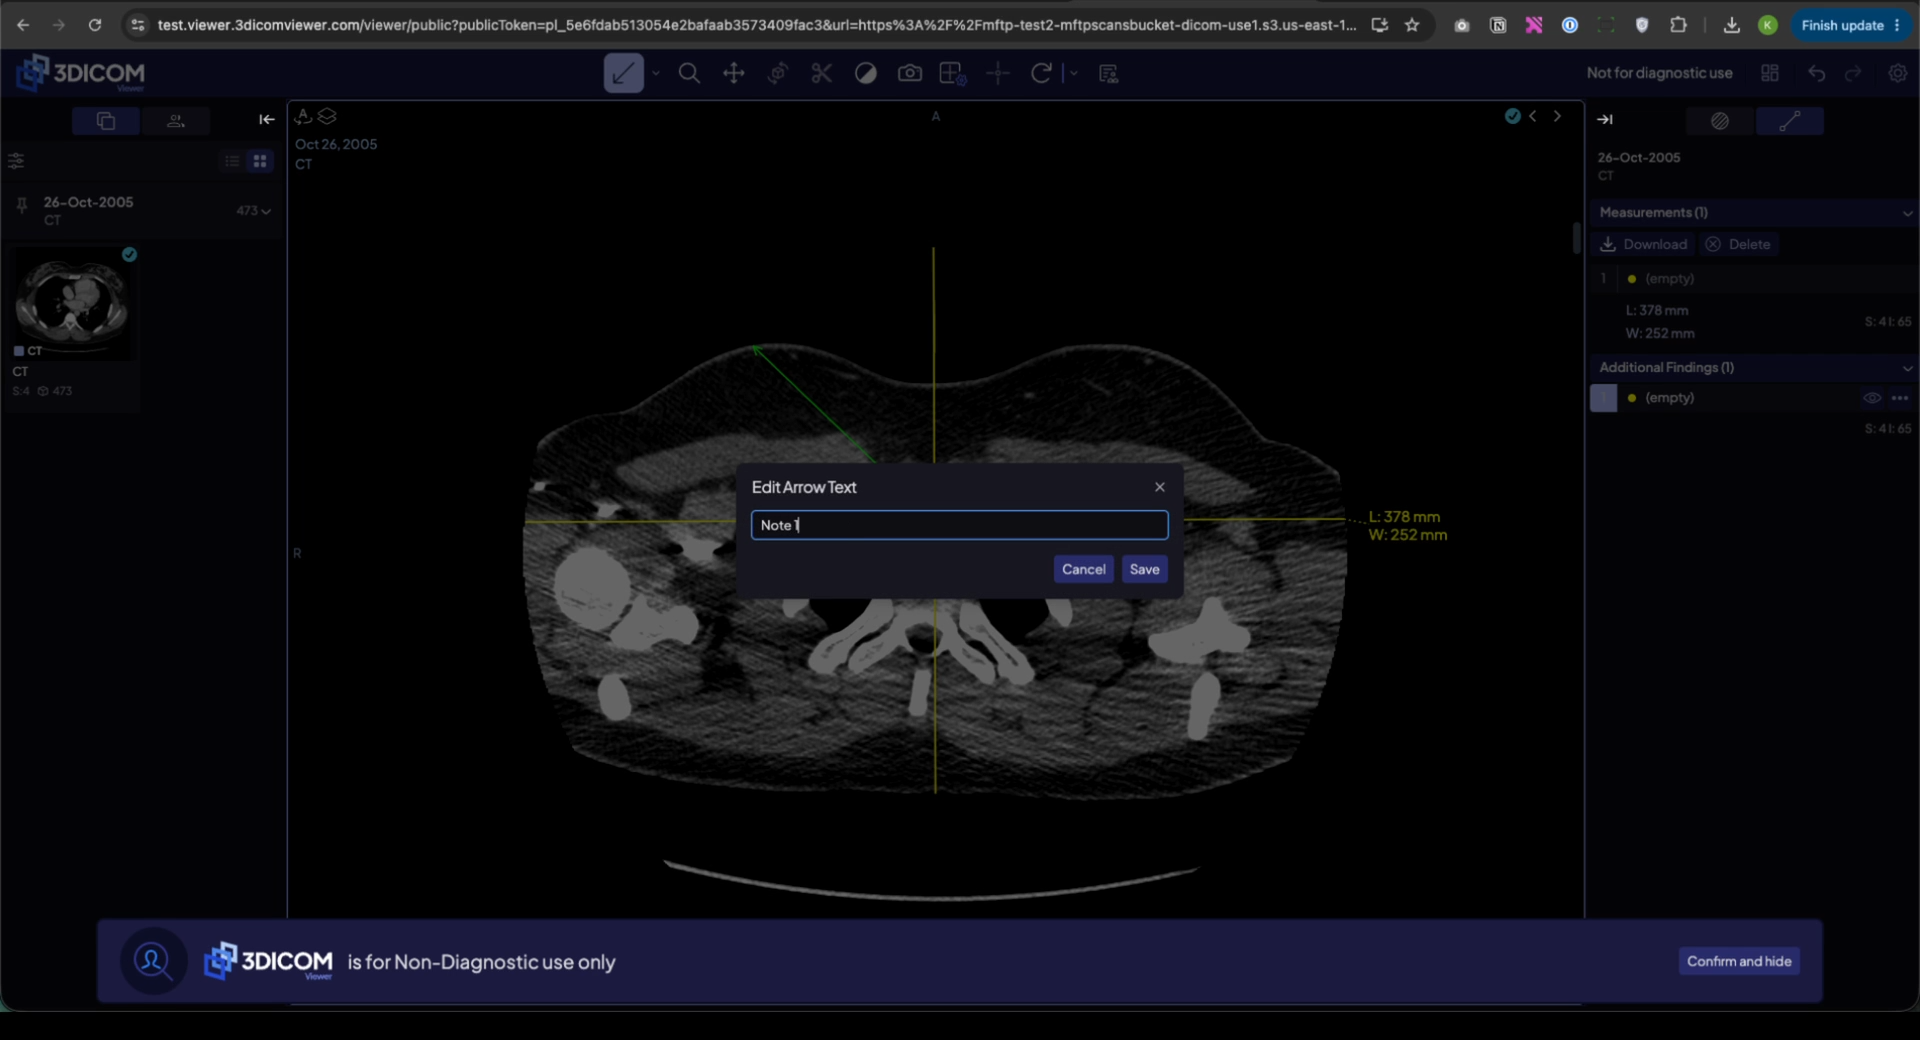This screenshot has height=1040, width=1920.
Task: Open browser downloads icon
Action: [1731, 25]
